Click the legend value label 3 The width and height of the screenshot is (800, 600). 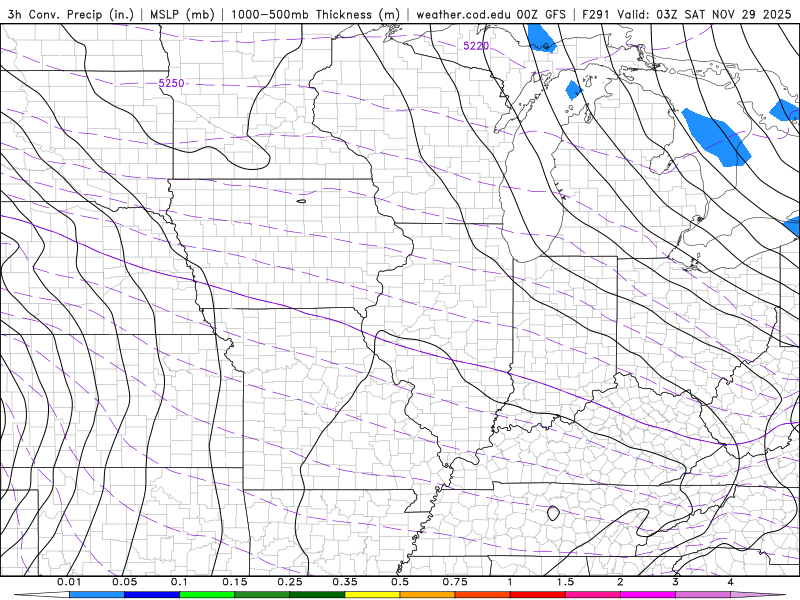675,582
